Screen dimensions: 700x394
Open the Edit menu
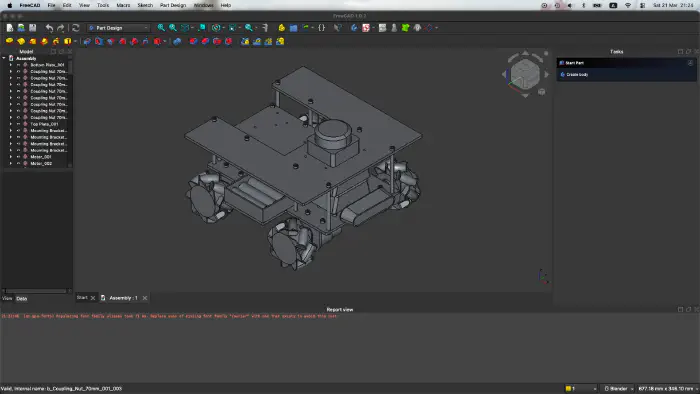(x=67, y=5)
